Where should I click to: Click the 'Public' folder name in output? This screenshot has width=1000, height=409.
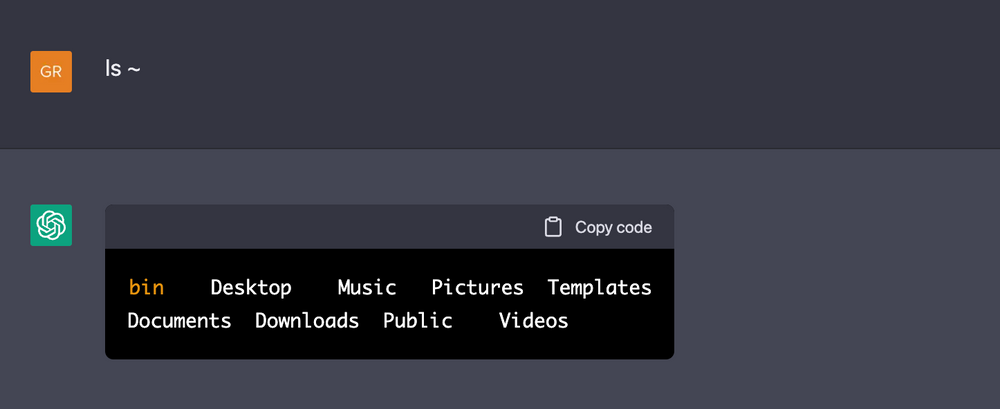pos(418,320)
